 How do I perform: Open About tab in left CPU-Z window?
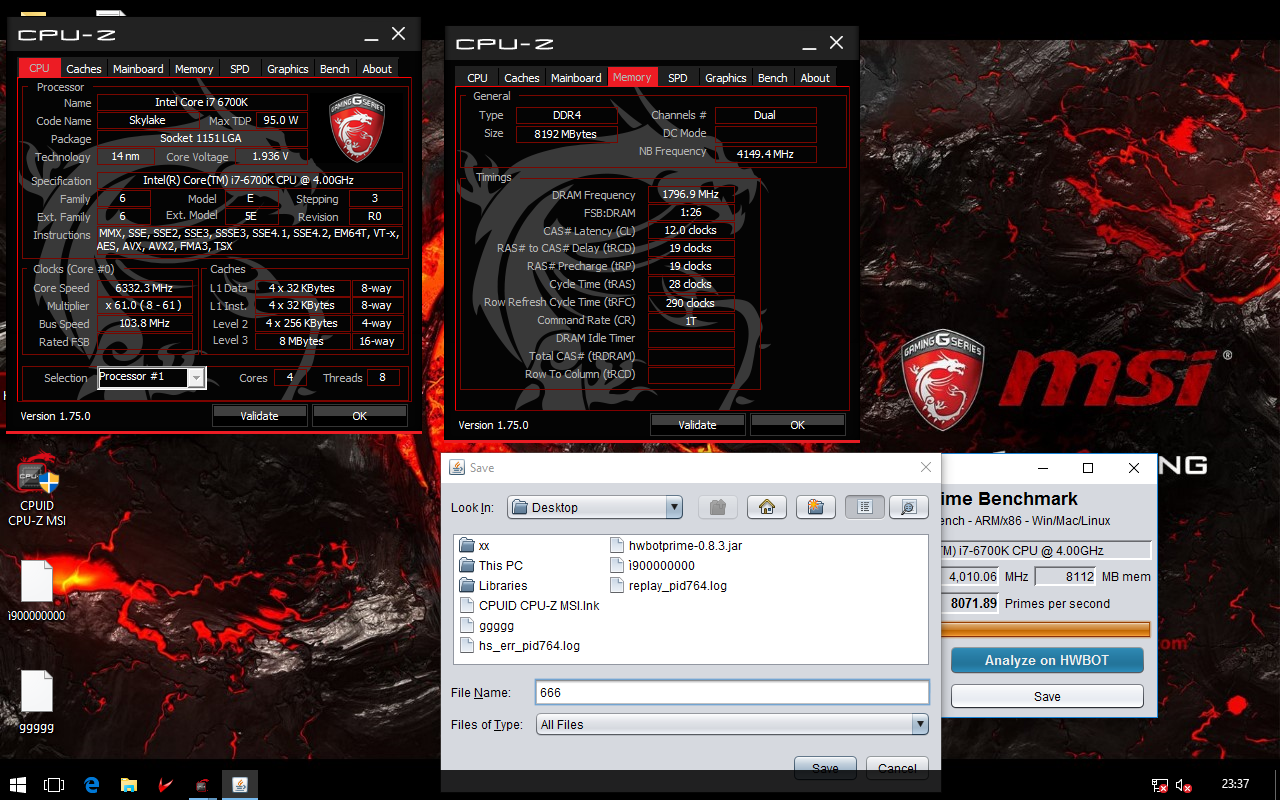click(x=377, y=69)
